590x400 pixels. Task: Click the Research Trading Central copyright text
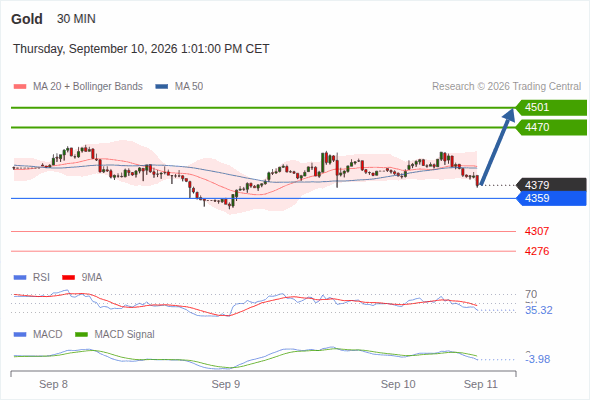point(506,87)
